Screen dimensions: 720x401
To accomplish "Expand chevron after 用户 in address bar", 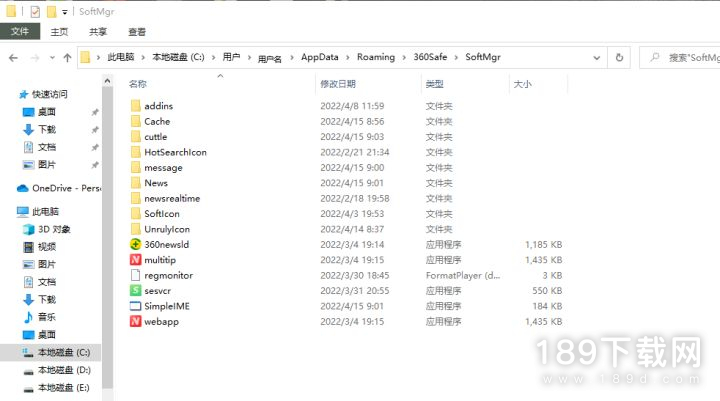I will point(249,57).
